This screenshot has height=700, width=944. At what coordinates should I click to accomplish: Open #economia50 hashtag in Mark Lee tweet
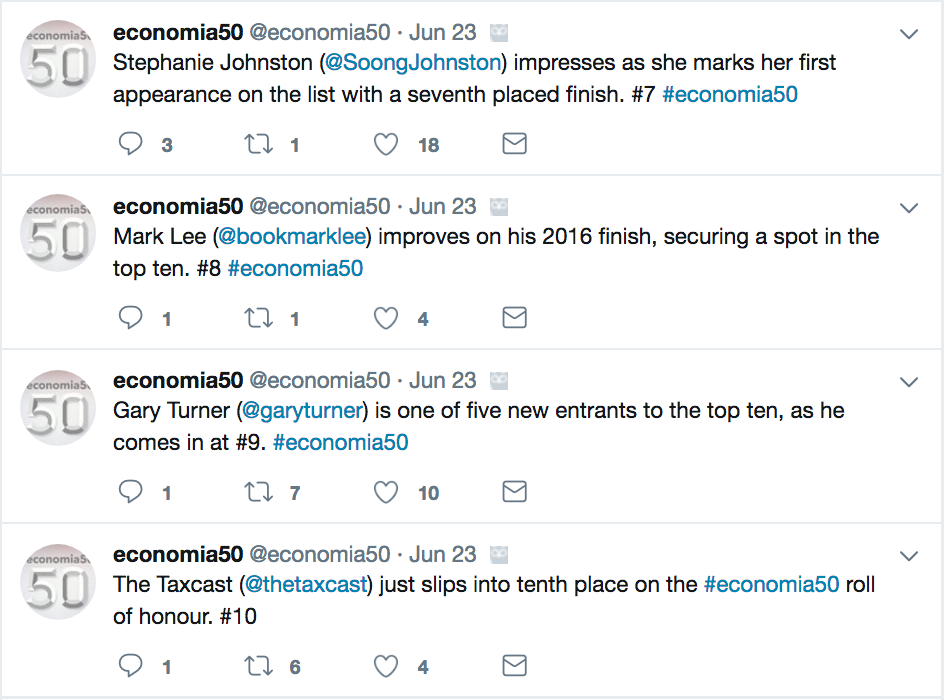click(295, 268)
